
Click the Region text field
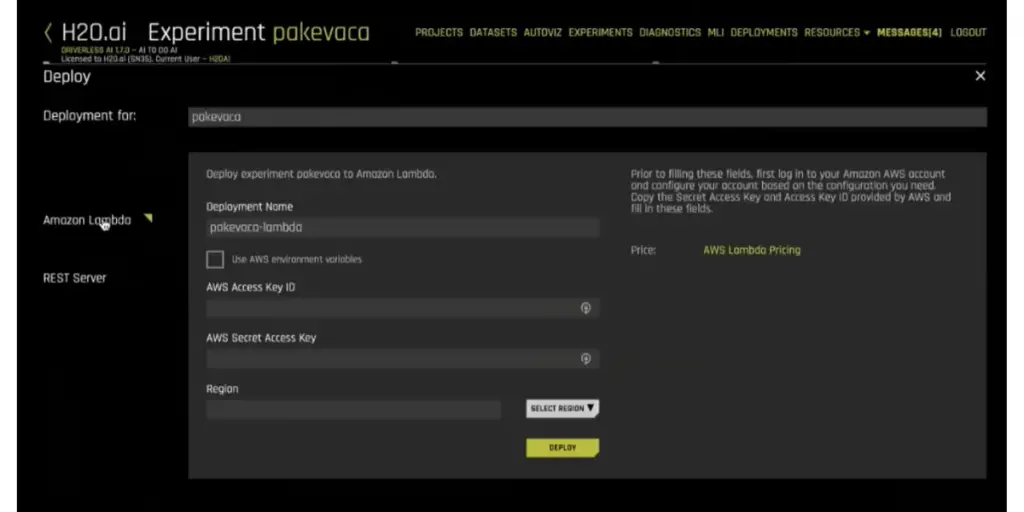coord(353,409)
